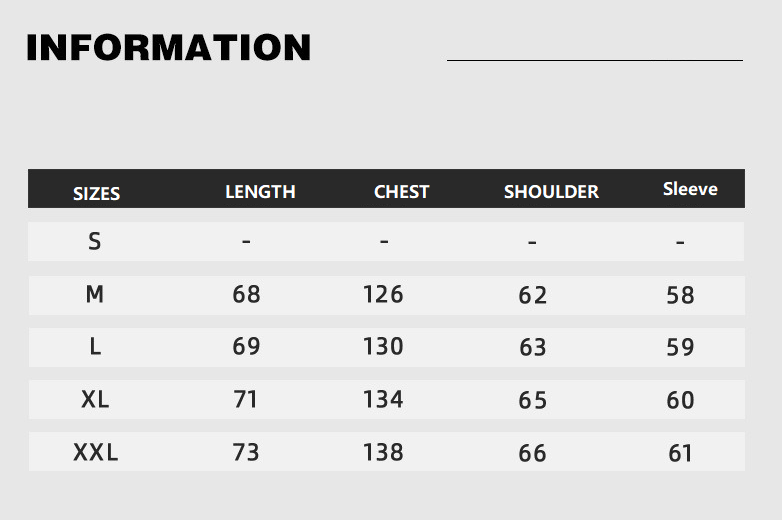782x520 pixels.
Task: Click chest value 138 for size XXL
Action: (383, 452)
